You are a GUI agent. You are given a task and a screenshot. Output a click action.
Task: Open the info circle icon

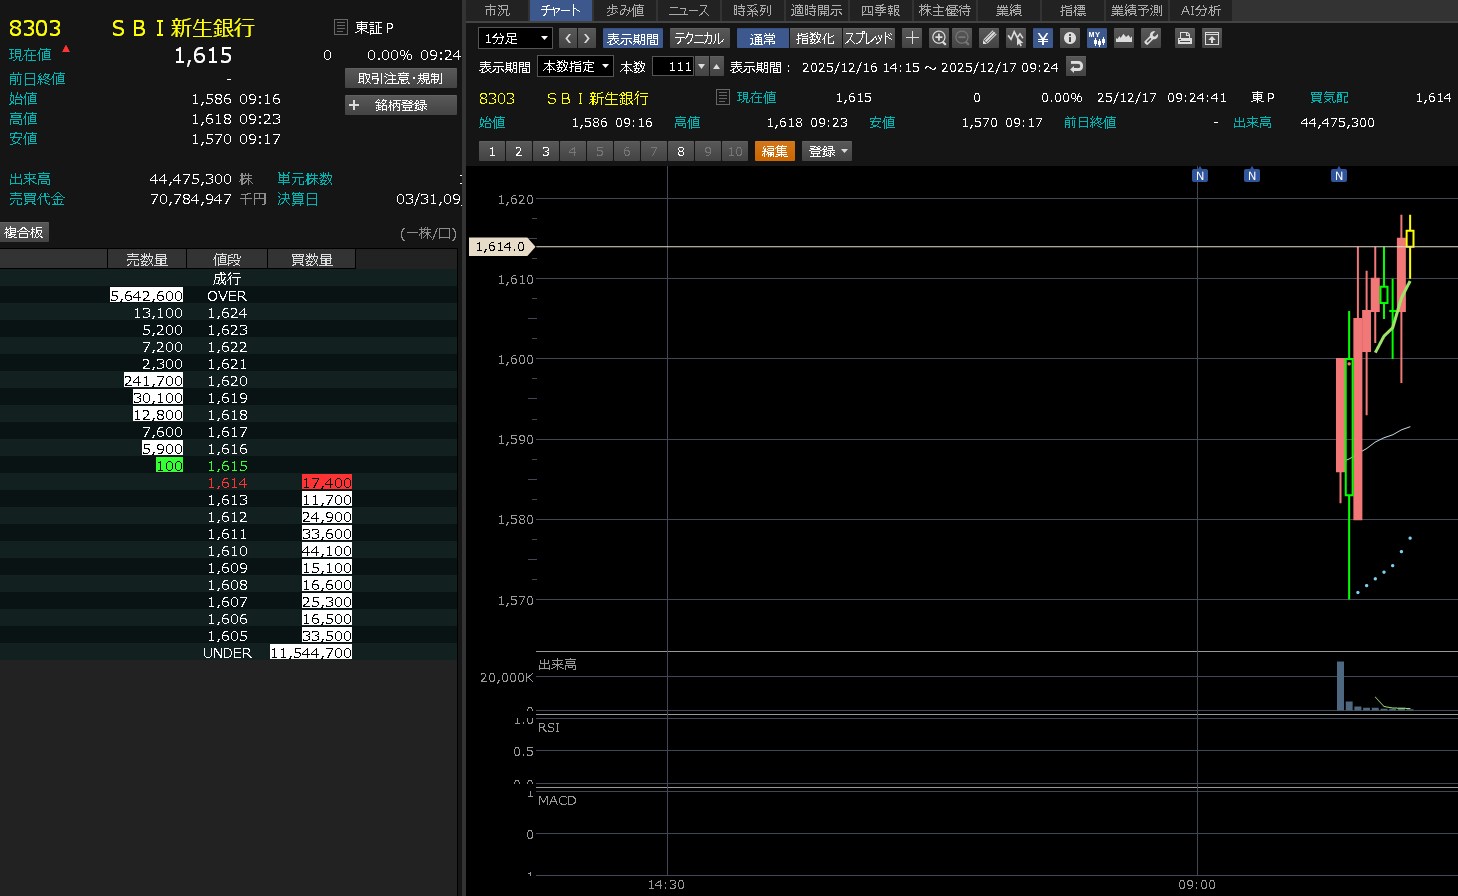(x=1069, y=38)
